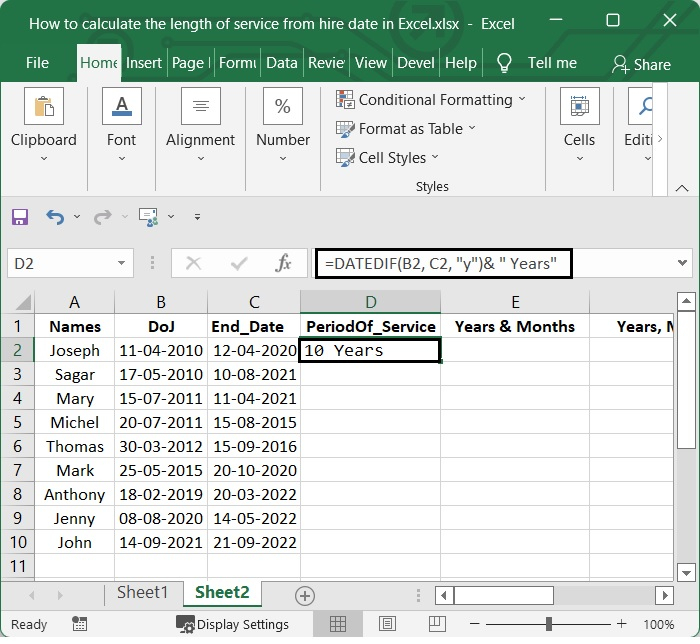Open the Insert ribbon tab
Image resolution: width=700 pixels, height=644 pixels.
click(144, 63)
